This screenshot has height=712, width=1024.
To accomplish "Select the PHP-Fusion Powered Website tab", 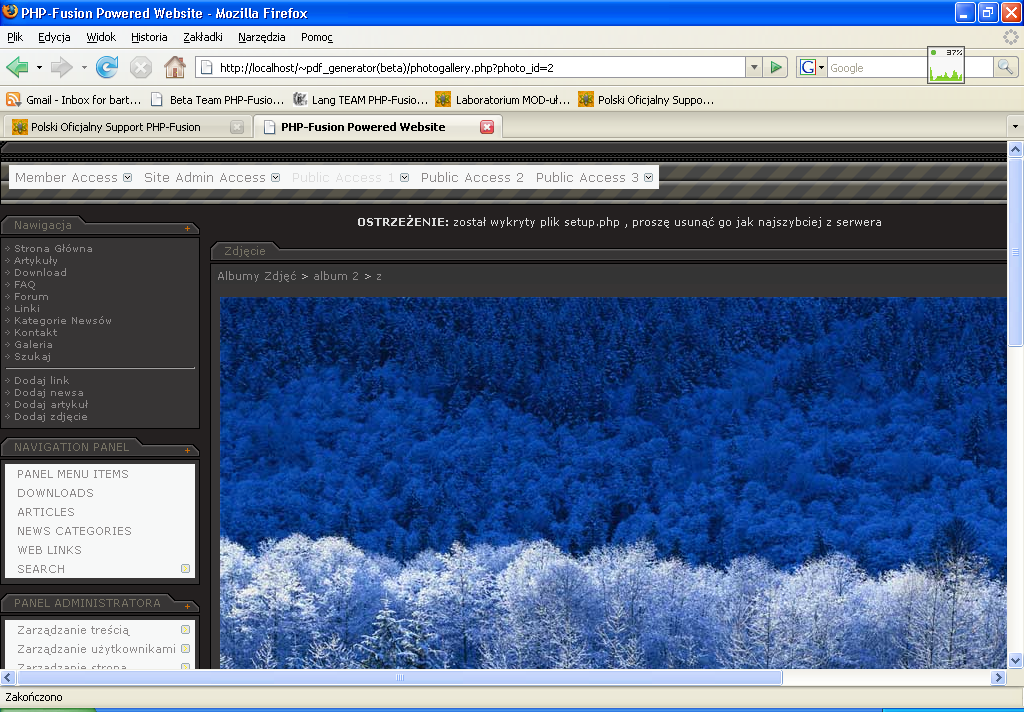I will pos(377,127).
